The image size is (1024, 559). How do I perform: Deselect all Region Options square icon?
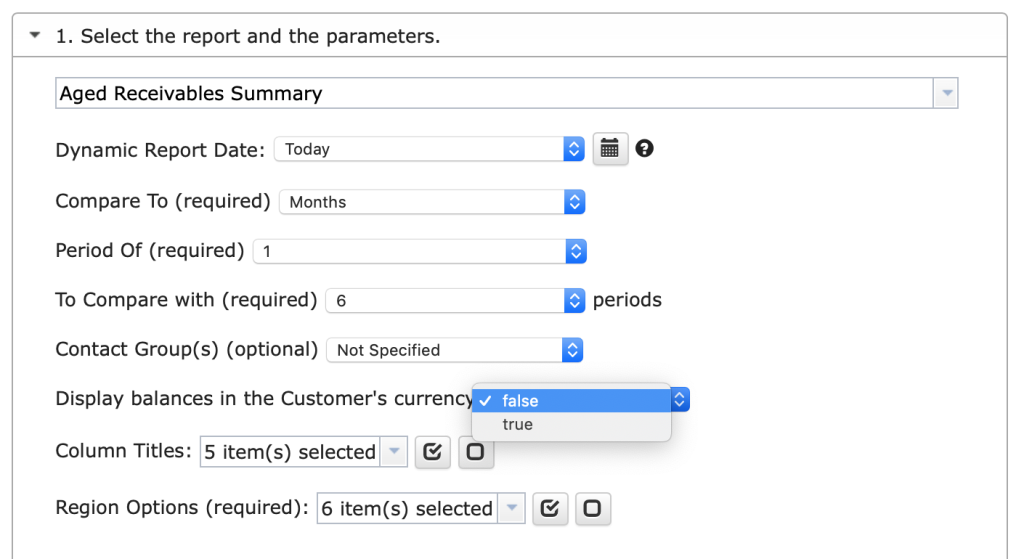592,509
